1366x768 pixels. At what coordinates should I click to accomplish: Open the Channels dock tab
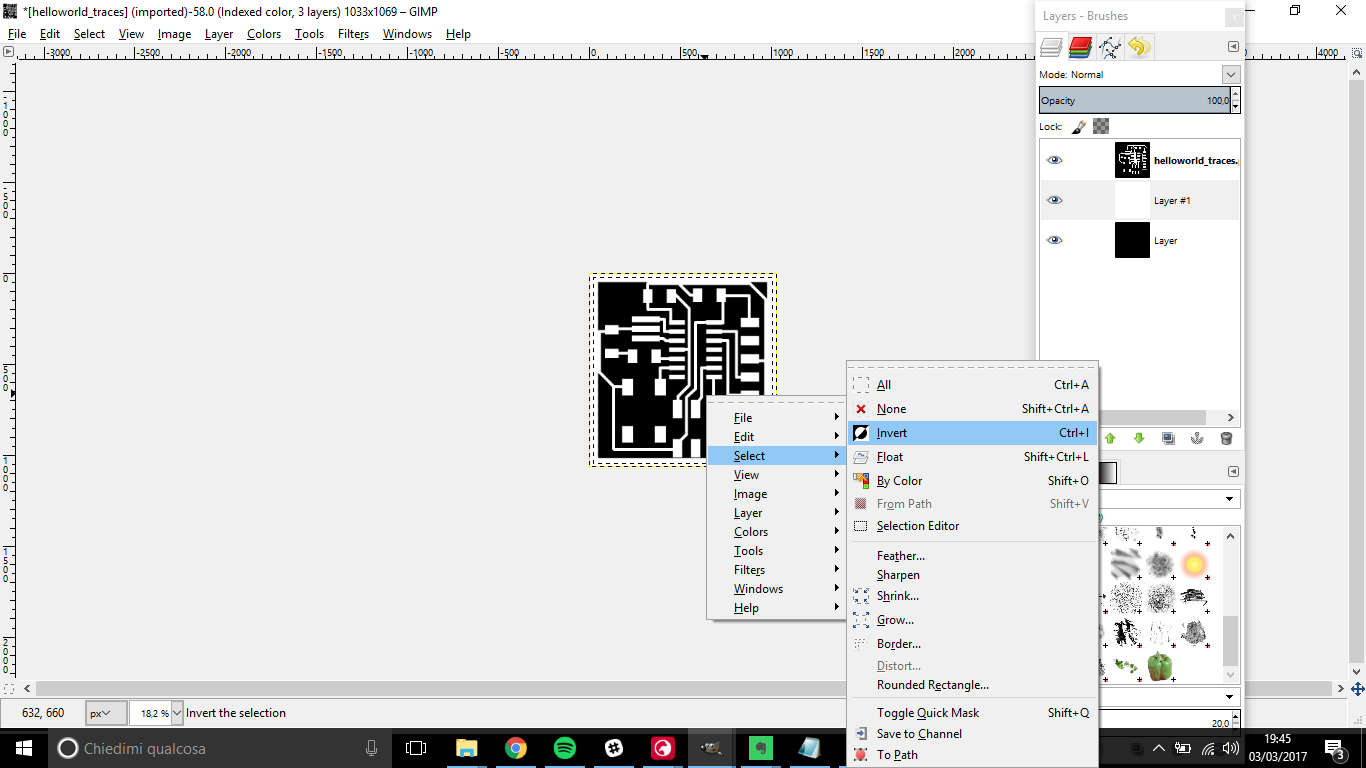point(1080,46)
